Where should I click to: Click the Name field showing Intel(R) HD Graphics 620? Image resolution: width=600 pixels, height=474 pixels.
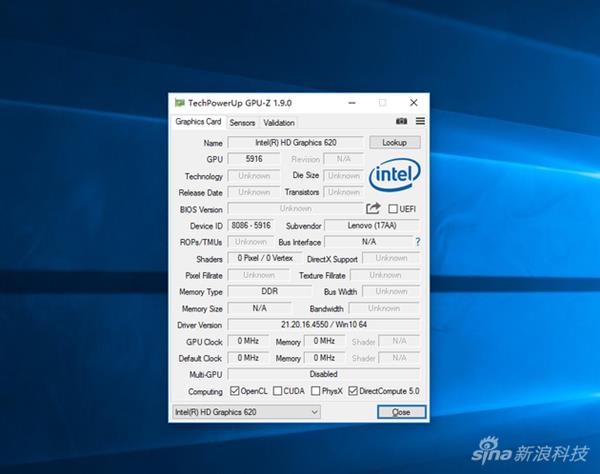pyautogui.click(x=295, y=142)
